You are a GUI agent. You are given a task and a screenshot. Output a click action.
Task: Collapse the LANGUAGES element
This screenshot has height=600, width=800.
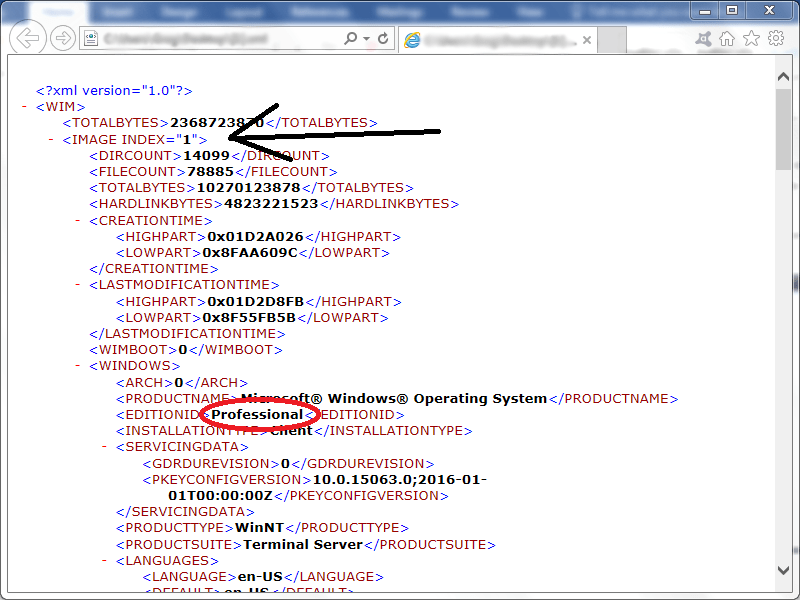[x=105, y=561]
